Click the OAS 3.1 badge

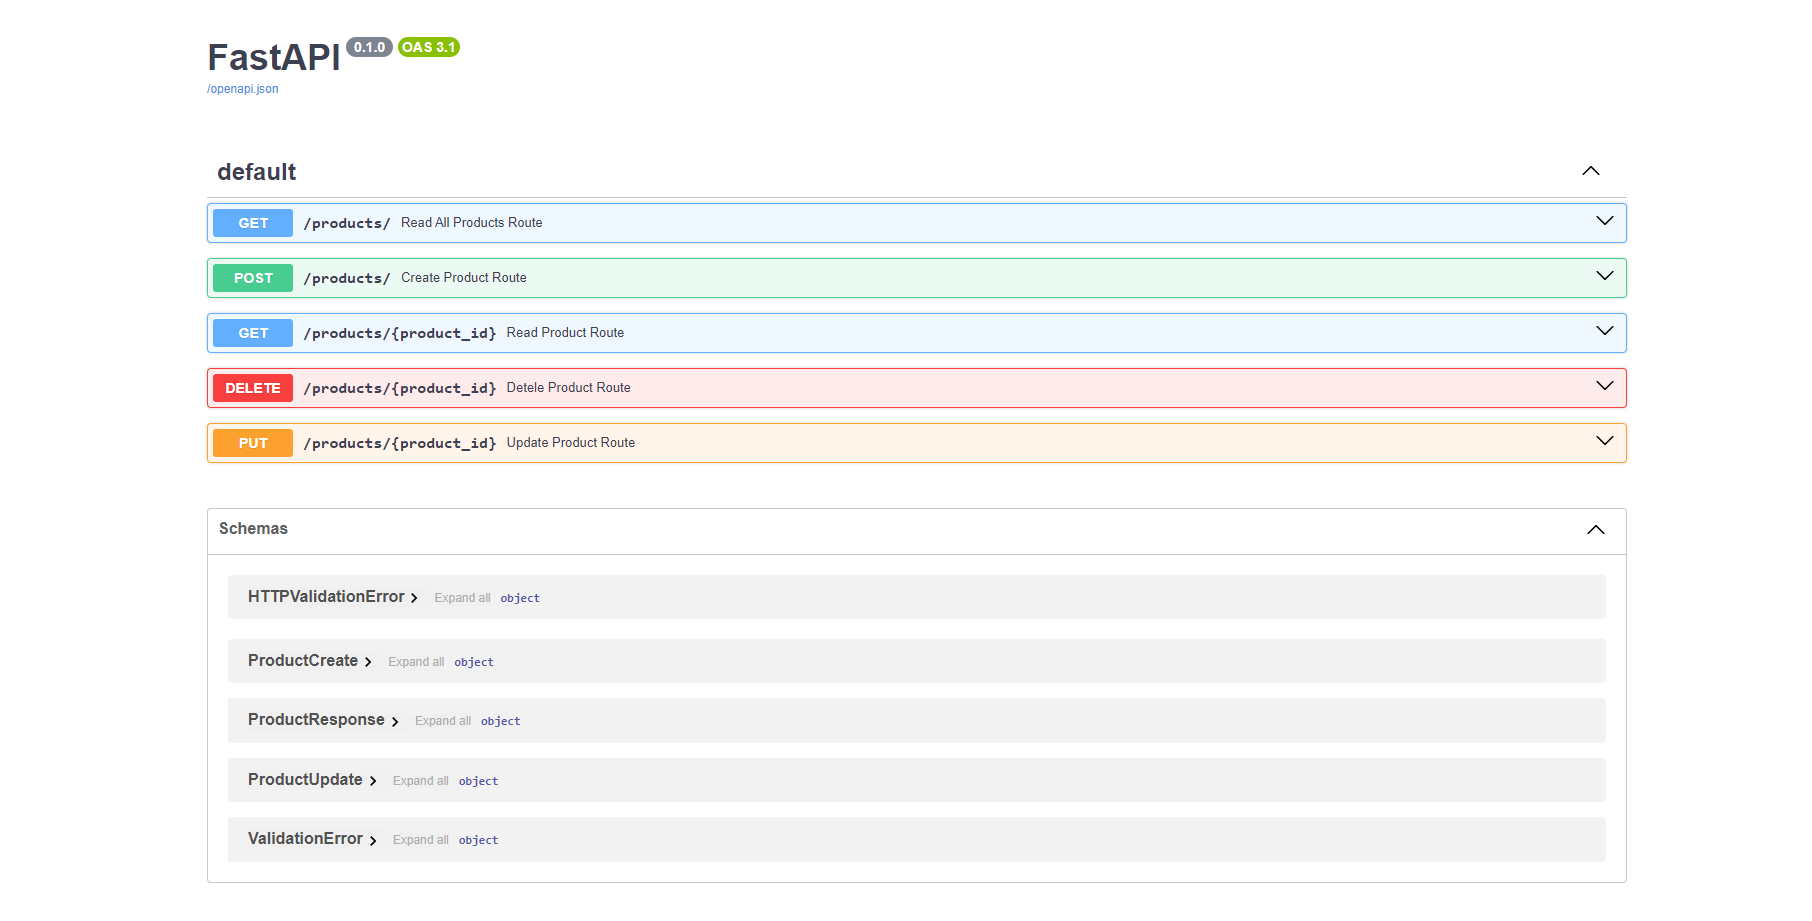[x=428, y=47]
